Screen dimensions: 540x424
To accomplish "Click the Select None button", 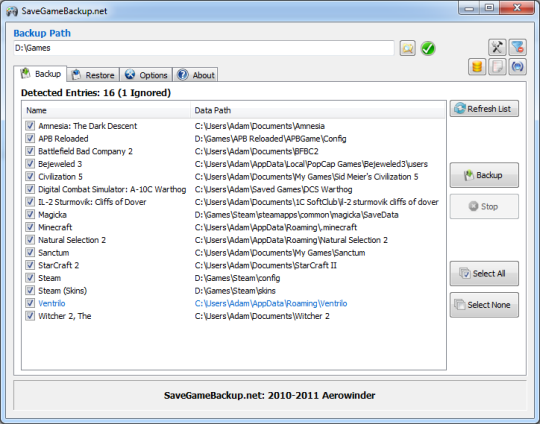I will coord(484,305).
